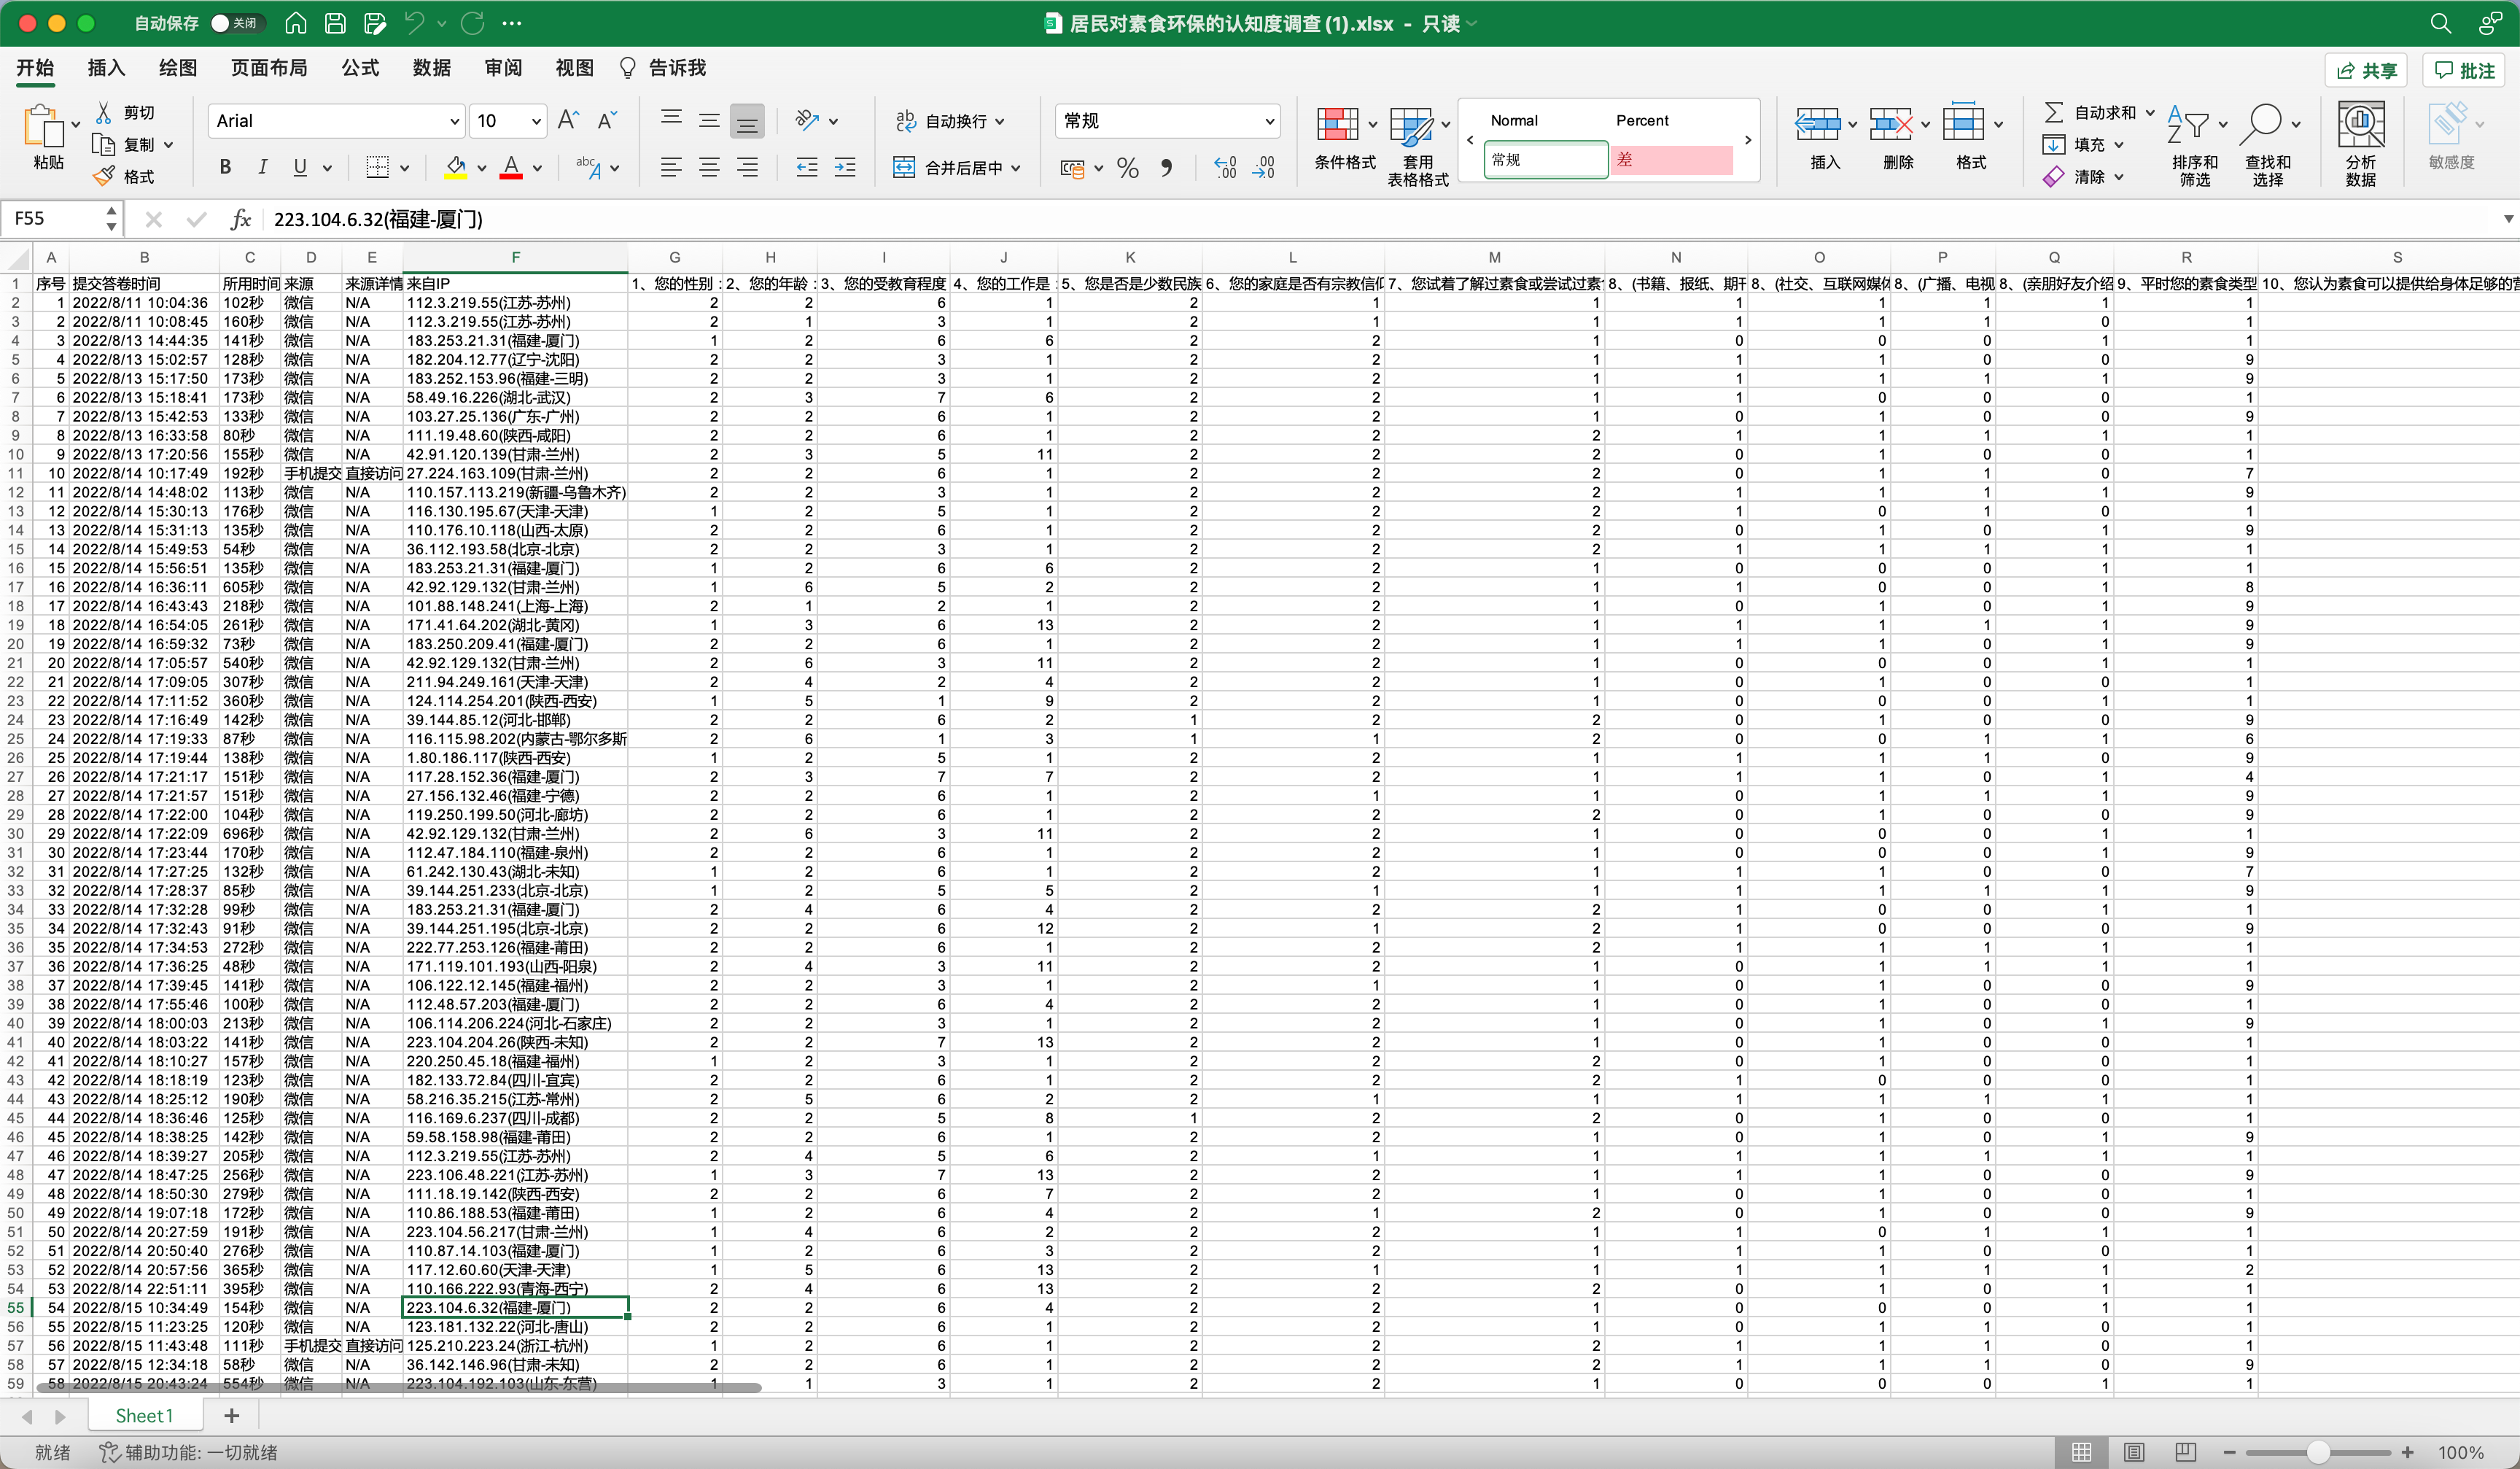
Task: Click the Save icon in title bar
Action: click(336, 23)
